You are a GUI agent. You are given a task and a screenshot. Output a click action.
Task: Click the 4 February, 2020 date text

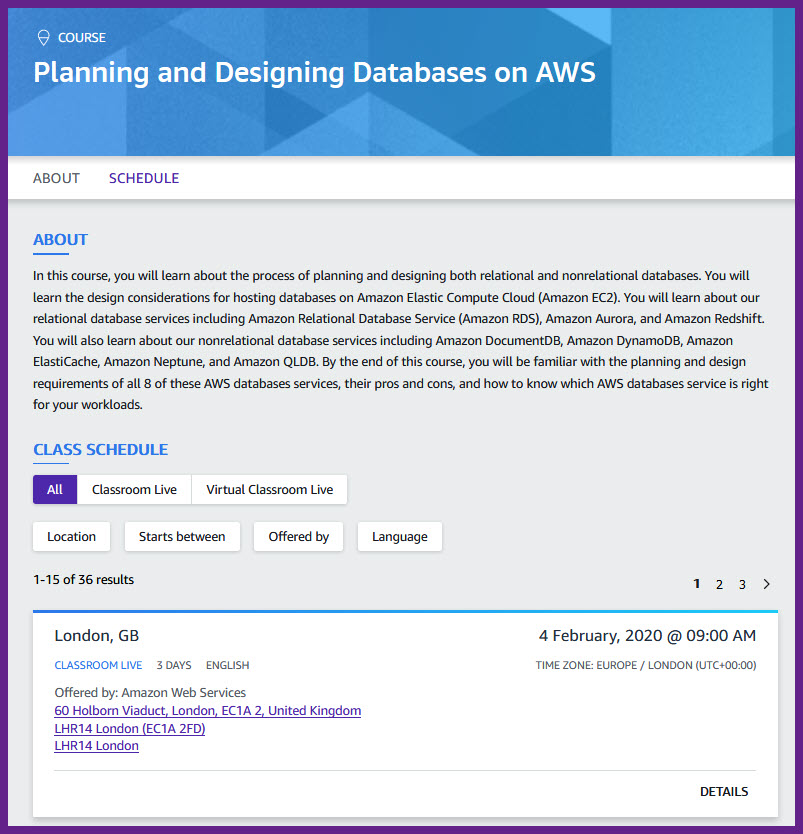click(x=647, y=636)
